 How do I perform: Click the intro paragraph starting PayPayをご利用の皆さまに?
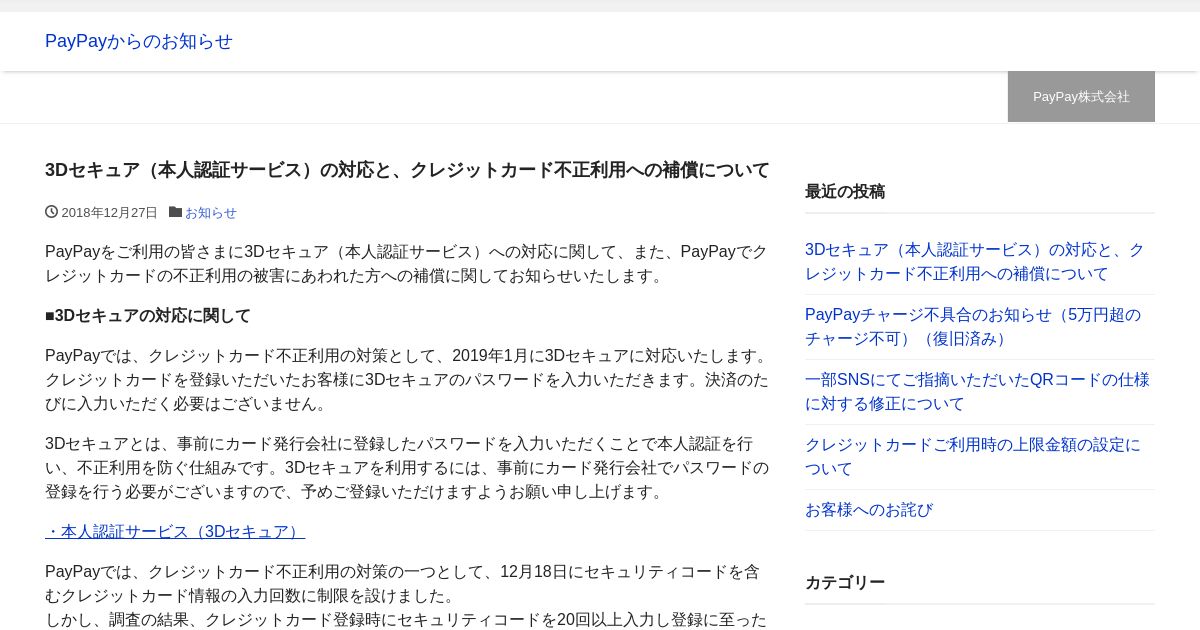point(407,264)
